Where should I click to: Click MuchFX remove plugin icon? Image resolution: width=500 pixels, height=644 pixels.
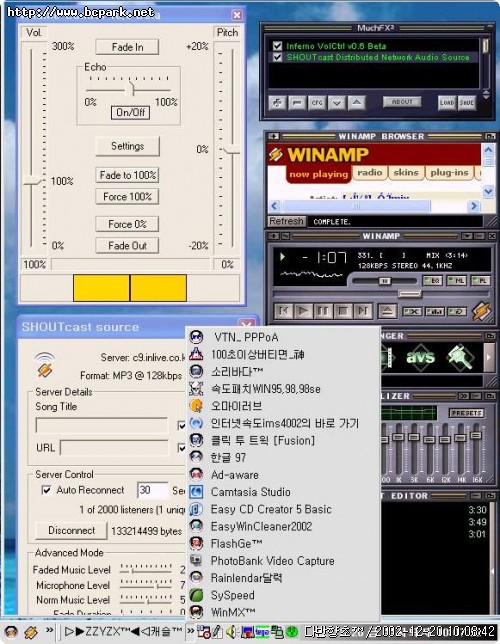[297, 102]
